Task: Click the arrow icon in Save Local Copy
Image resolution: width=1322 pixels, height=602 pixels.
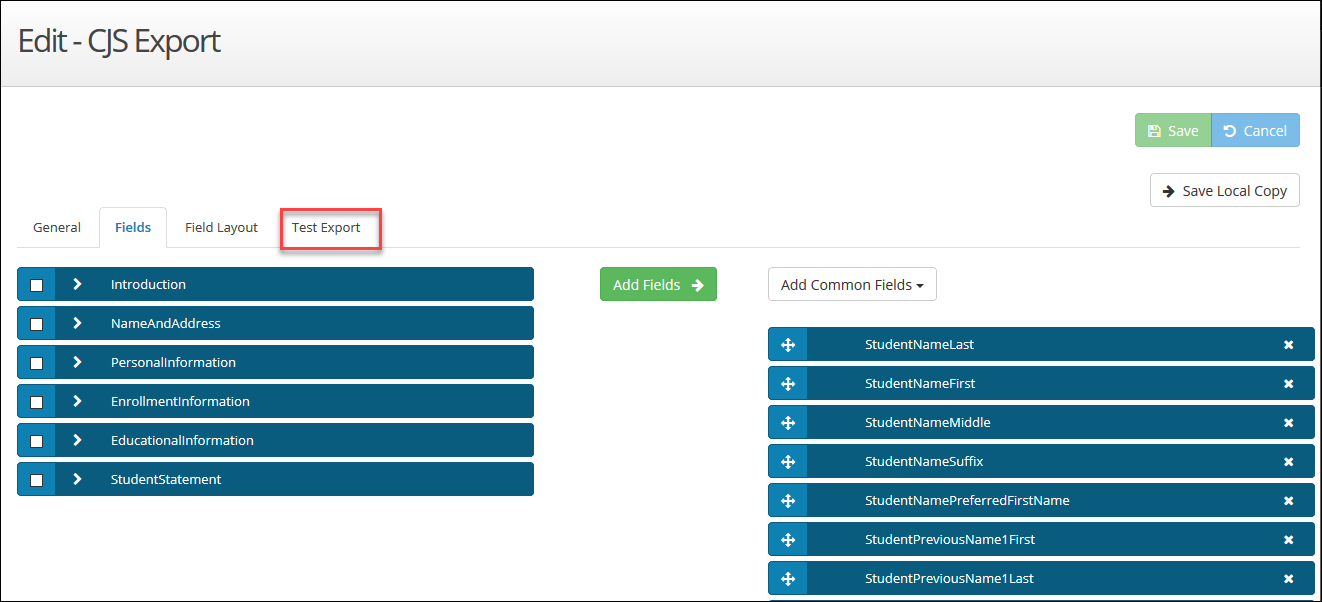Action: pyautogui.click(x=1168, y=190)
